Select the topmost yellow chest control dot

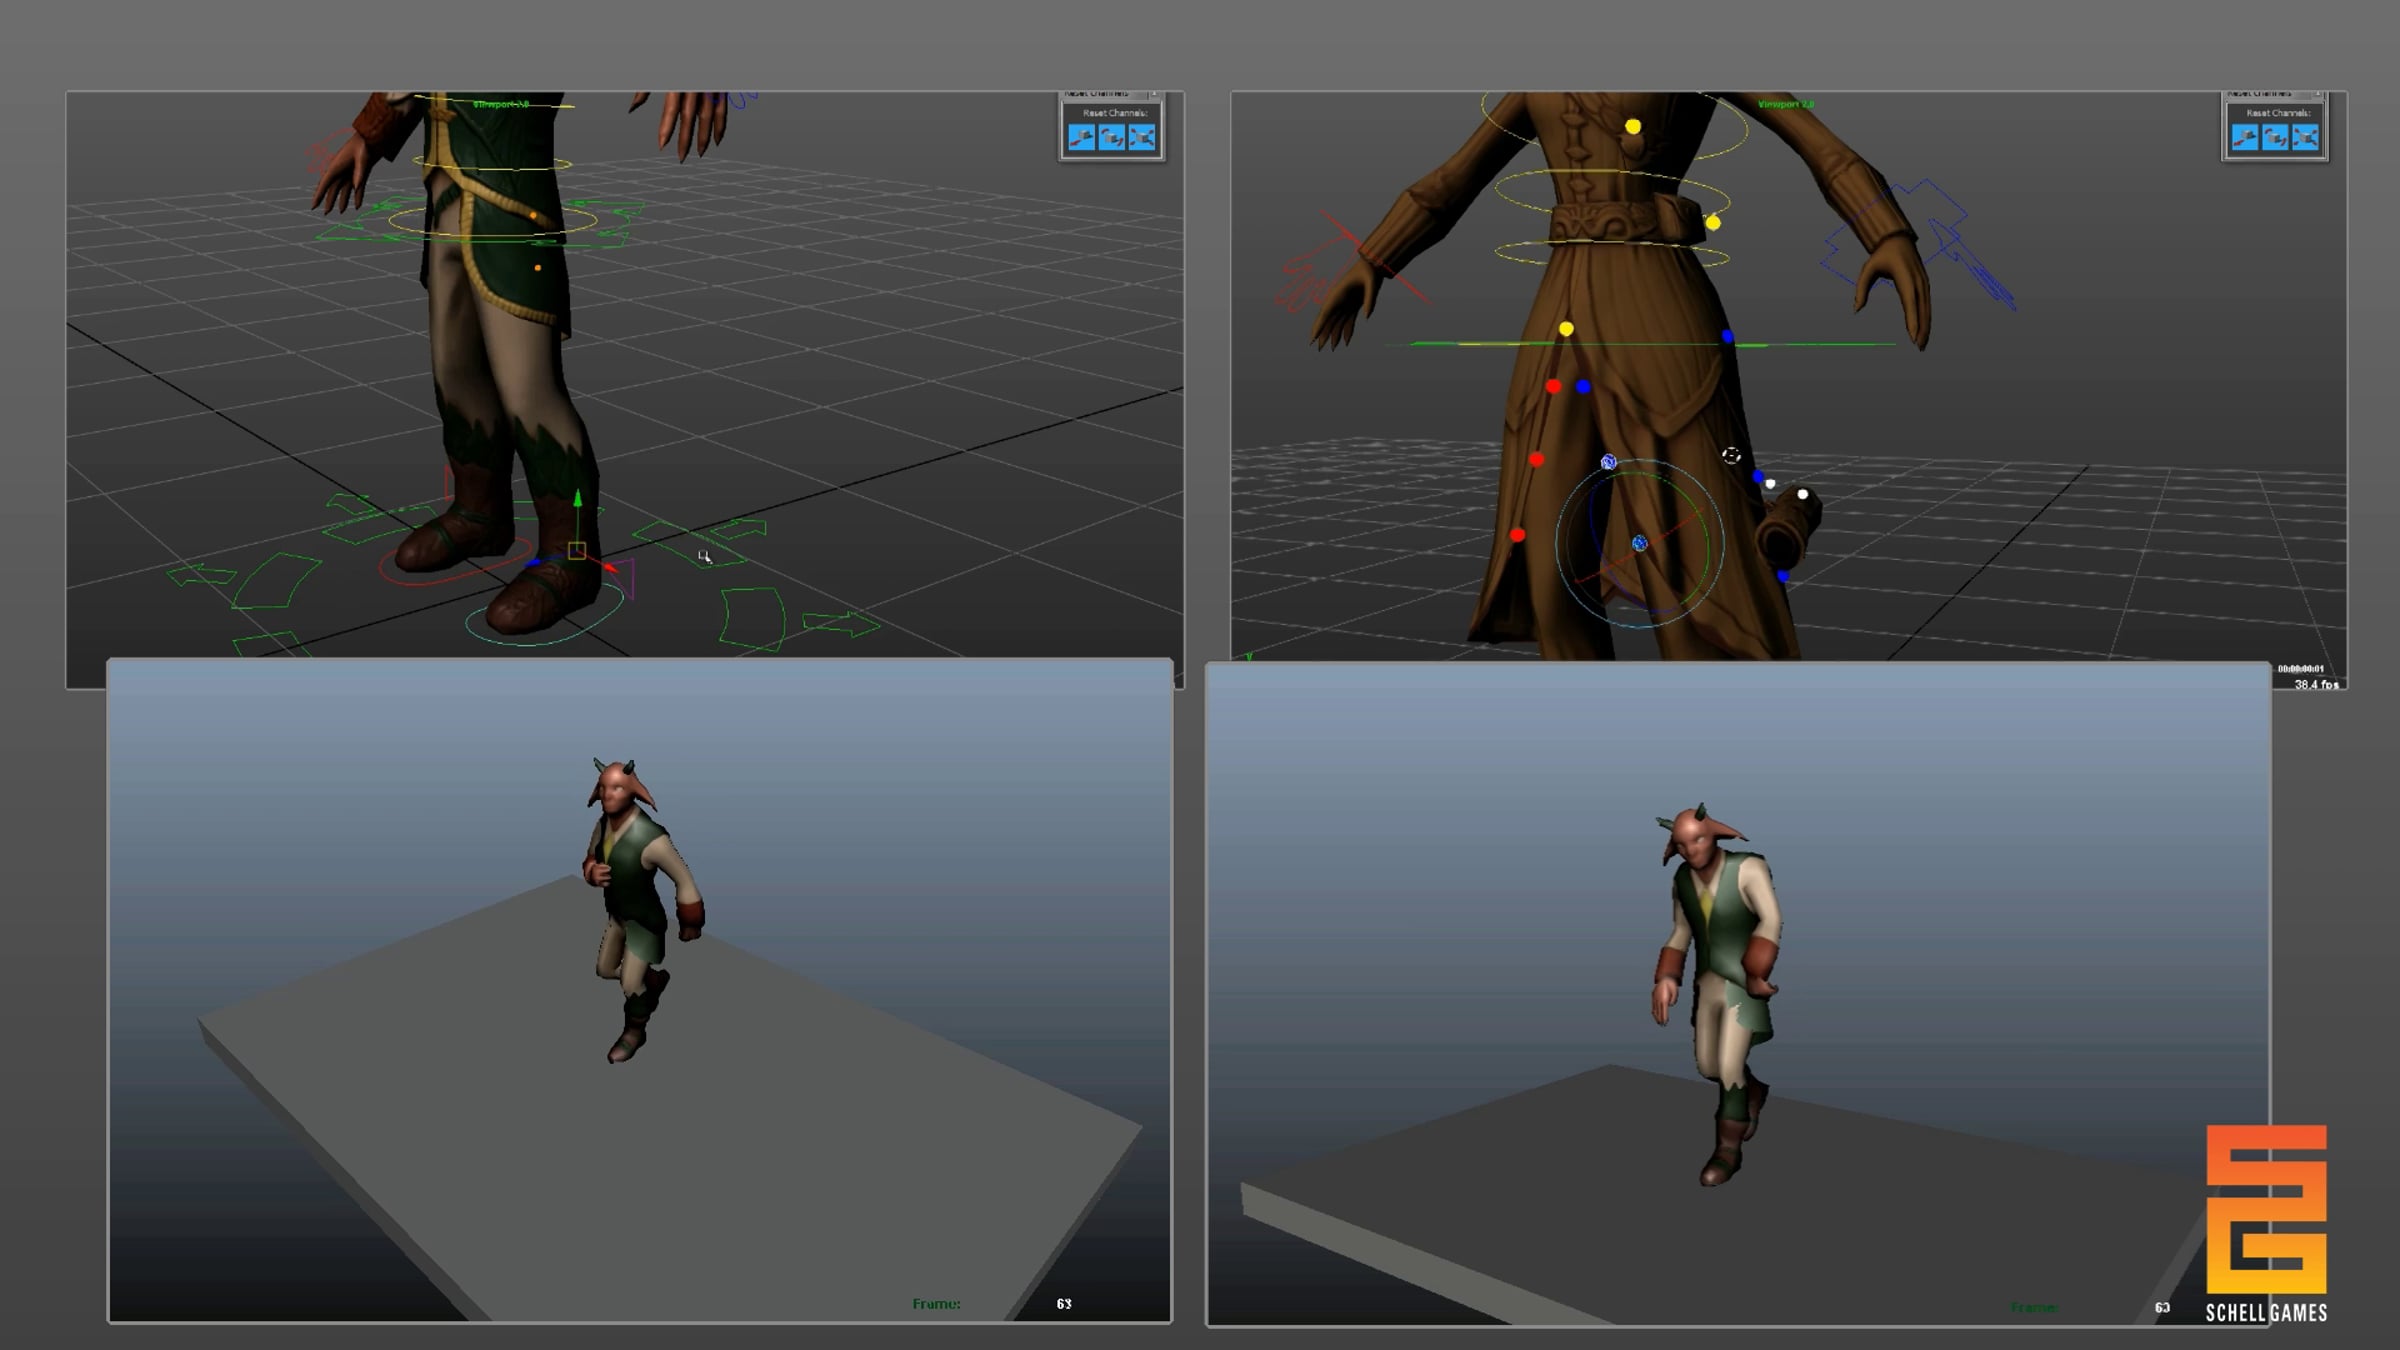[x=1633, y=127]
